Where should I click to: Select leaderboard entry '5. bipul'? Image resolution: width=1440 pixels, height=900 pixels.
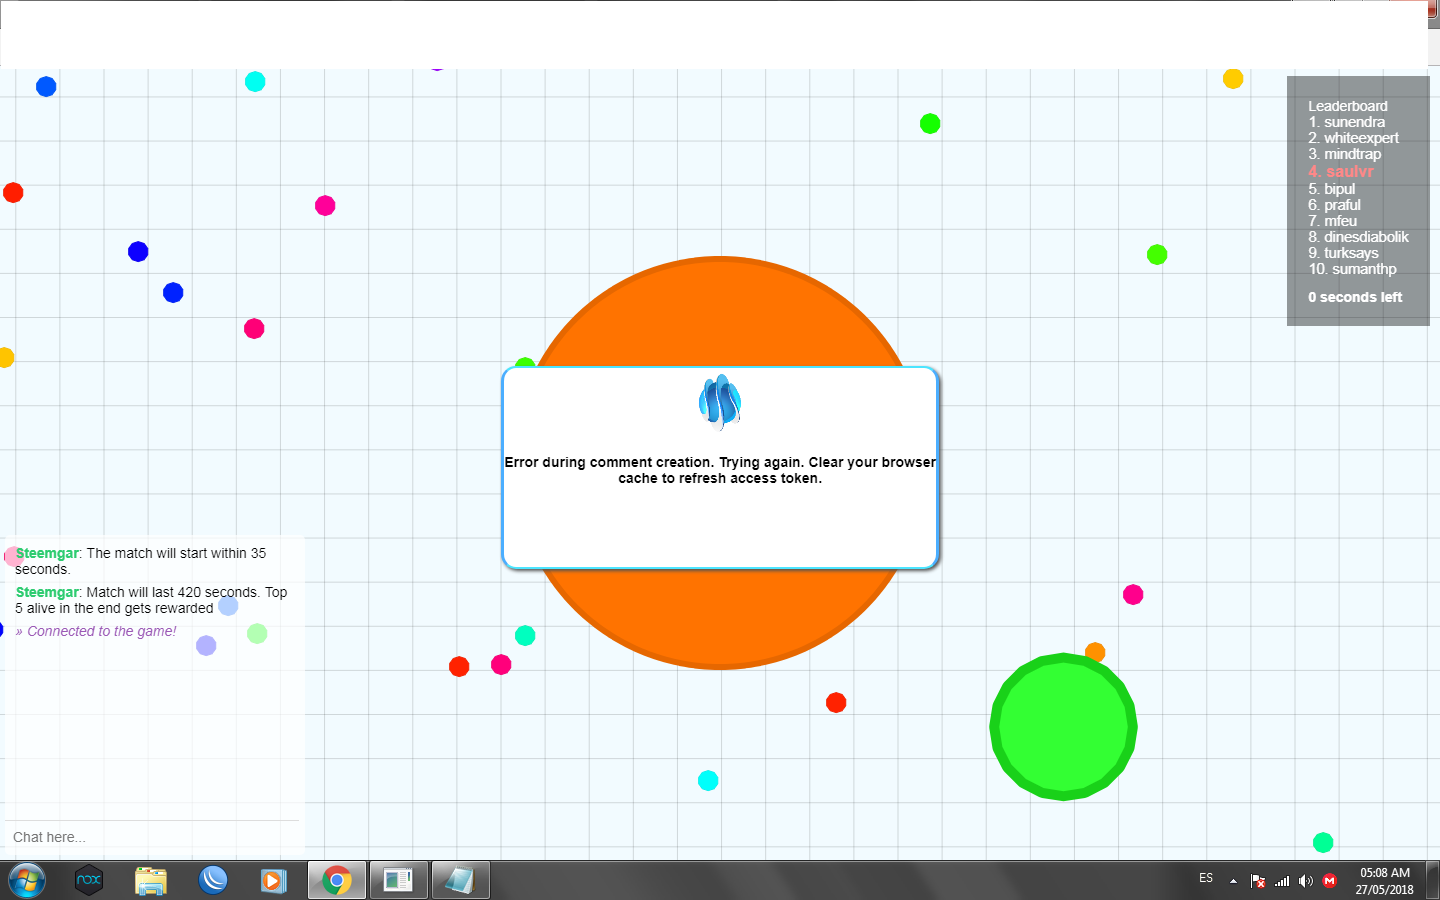1332,189
